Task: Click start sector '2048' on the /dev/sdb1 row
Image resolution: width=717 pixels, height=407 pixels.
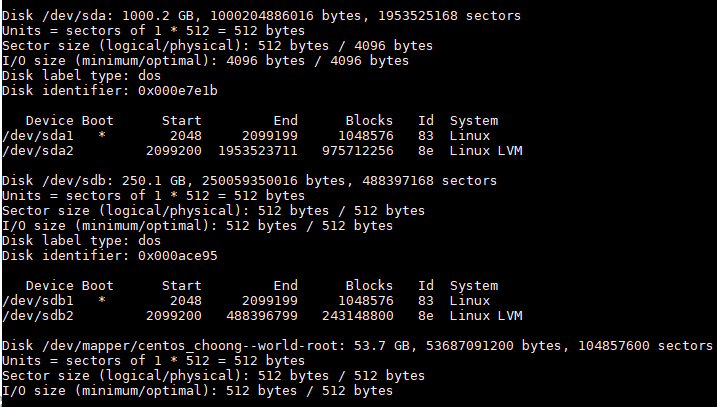Action: [186, 301]
